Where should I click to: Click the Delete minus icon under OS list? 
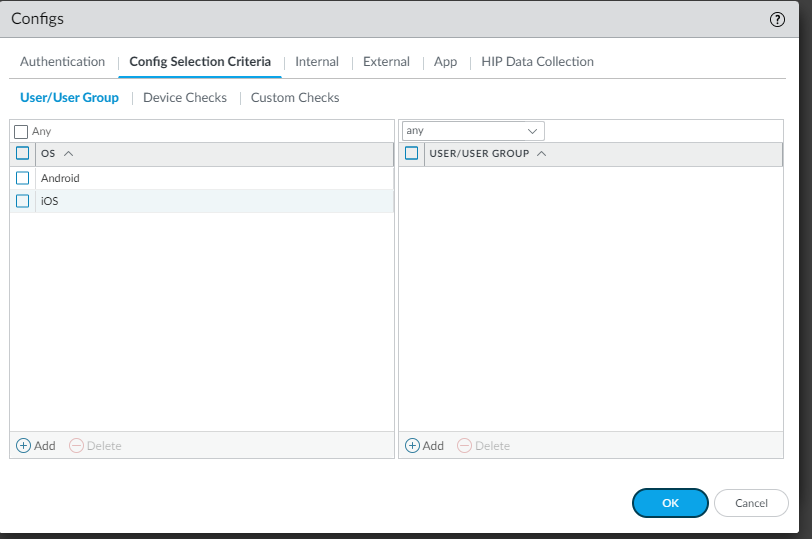point(76,446)
